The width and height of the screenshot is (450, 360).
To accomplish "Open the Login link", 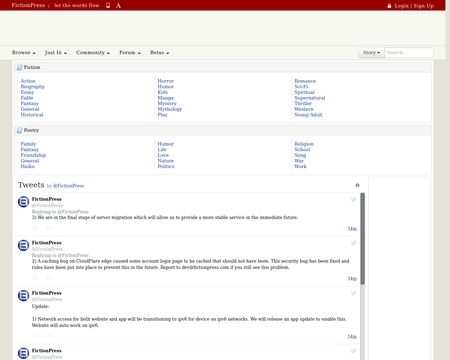I will tap(401, 6).
